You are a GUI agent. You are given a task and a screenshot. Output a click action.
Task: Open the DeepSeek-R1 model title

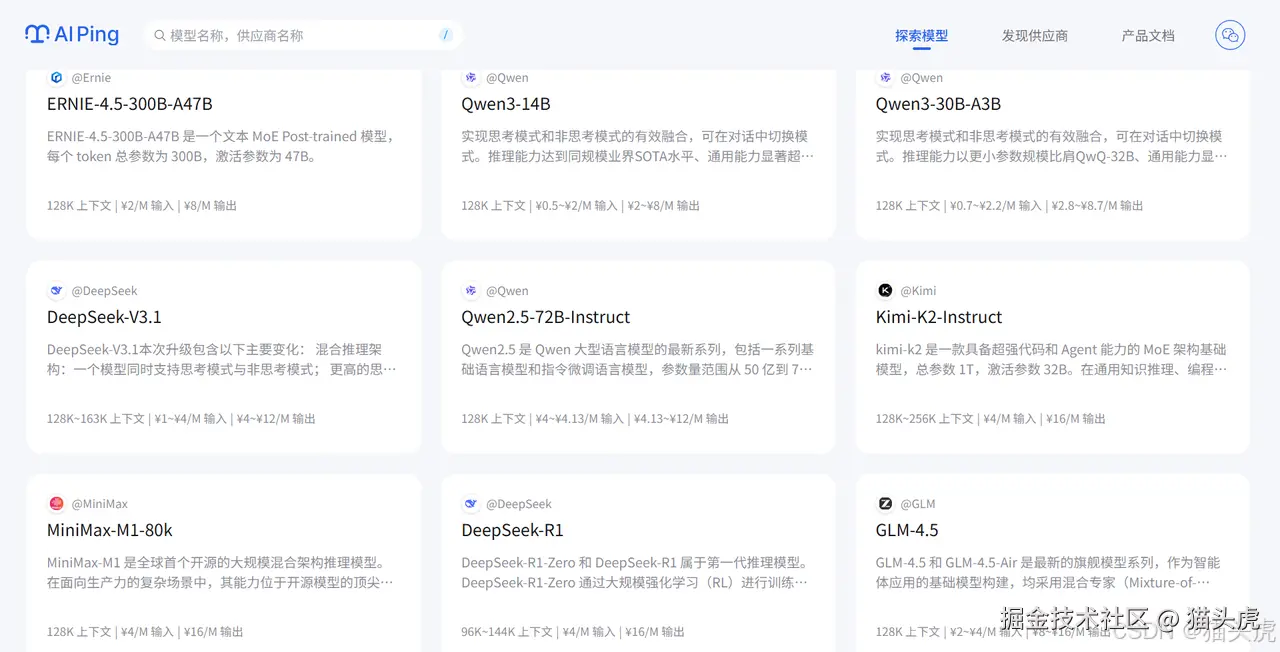click(512, 530)
